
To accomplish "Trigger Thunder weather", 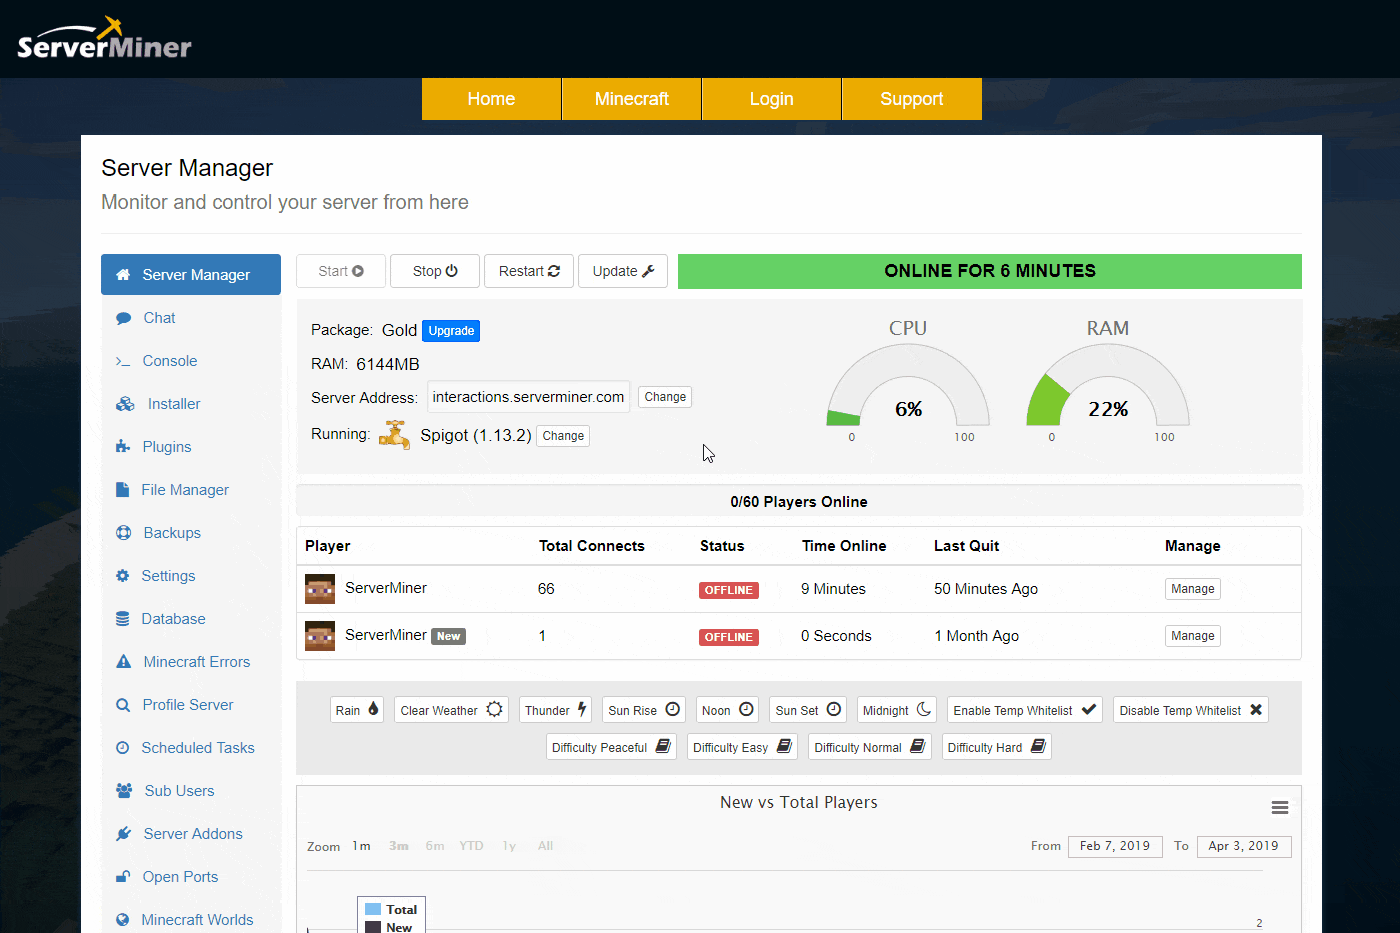I will pos(555,710).
